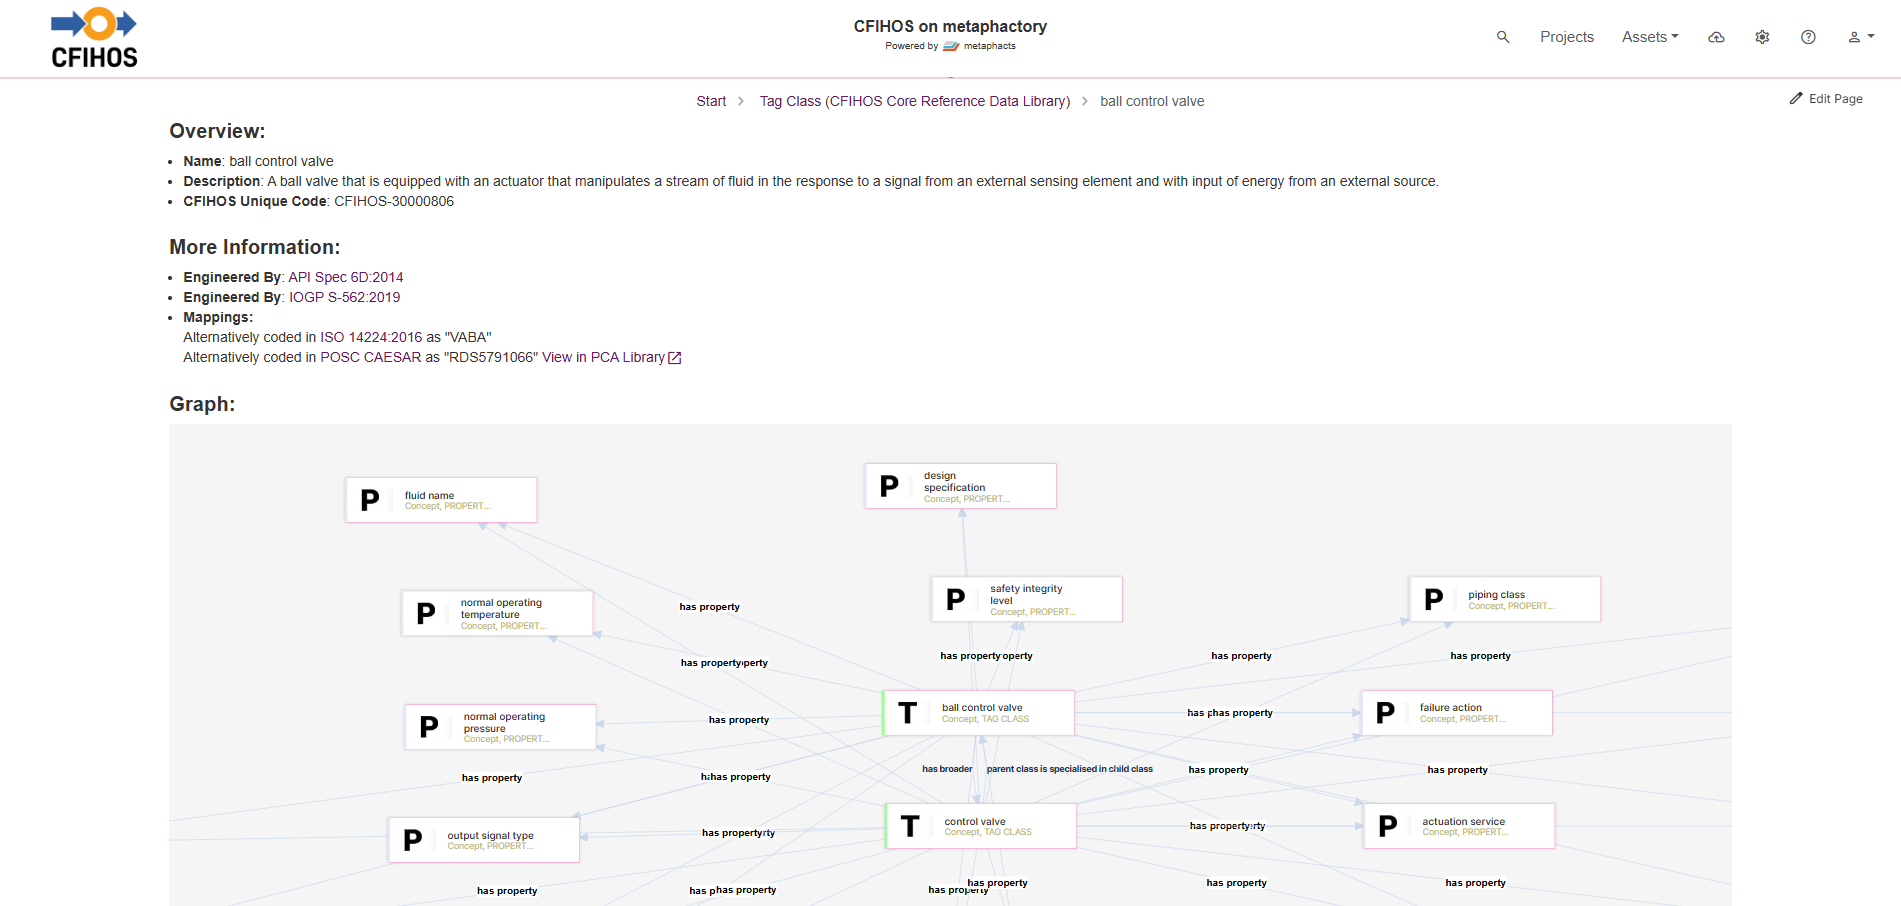Viewport: 1901px width, 906px height.
Task: Click View in PCA Library link
Action: (x=603, y=357)
